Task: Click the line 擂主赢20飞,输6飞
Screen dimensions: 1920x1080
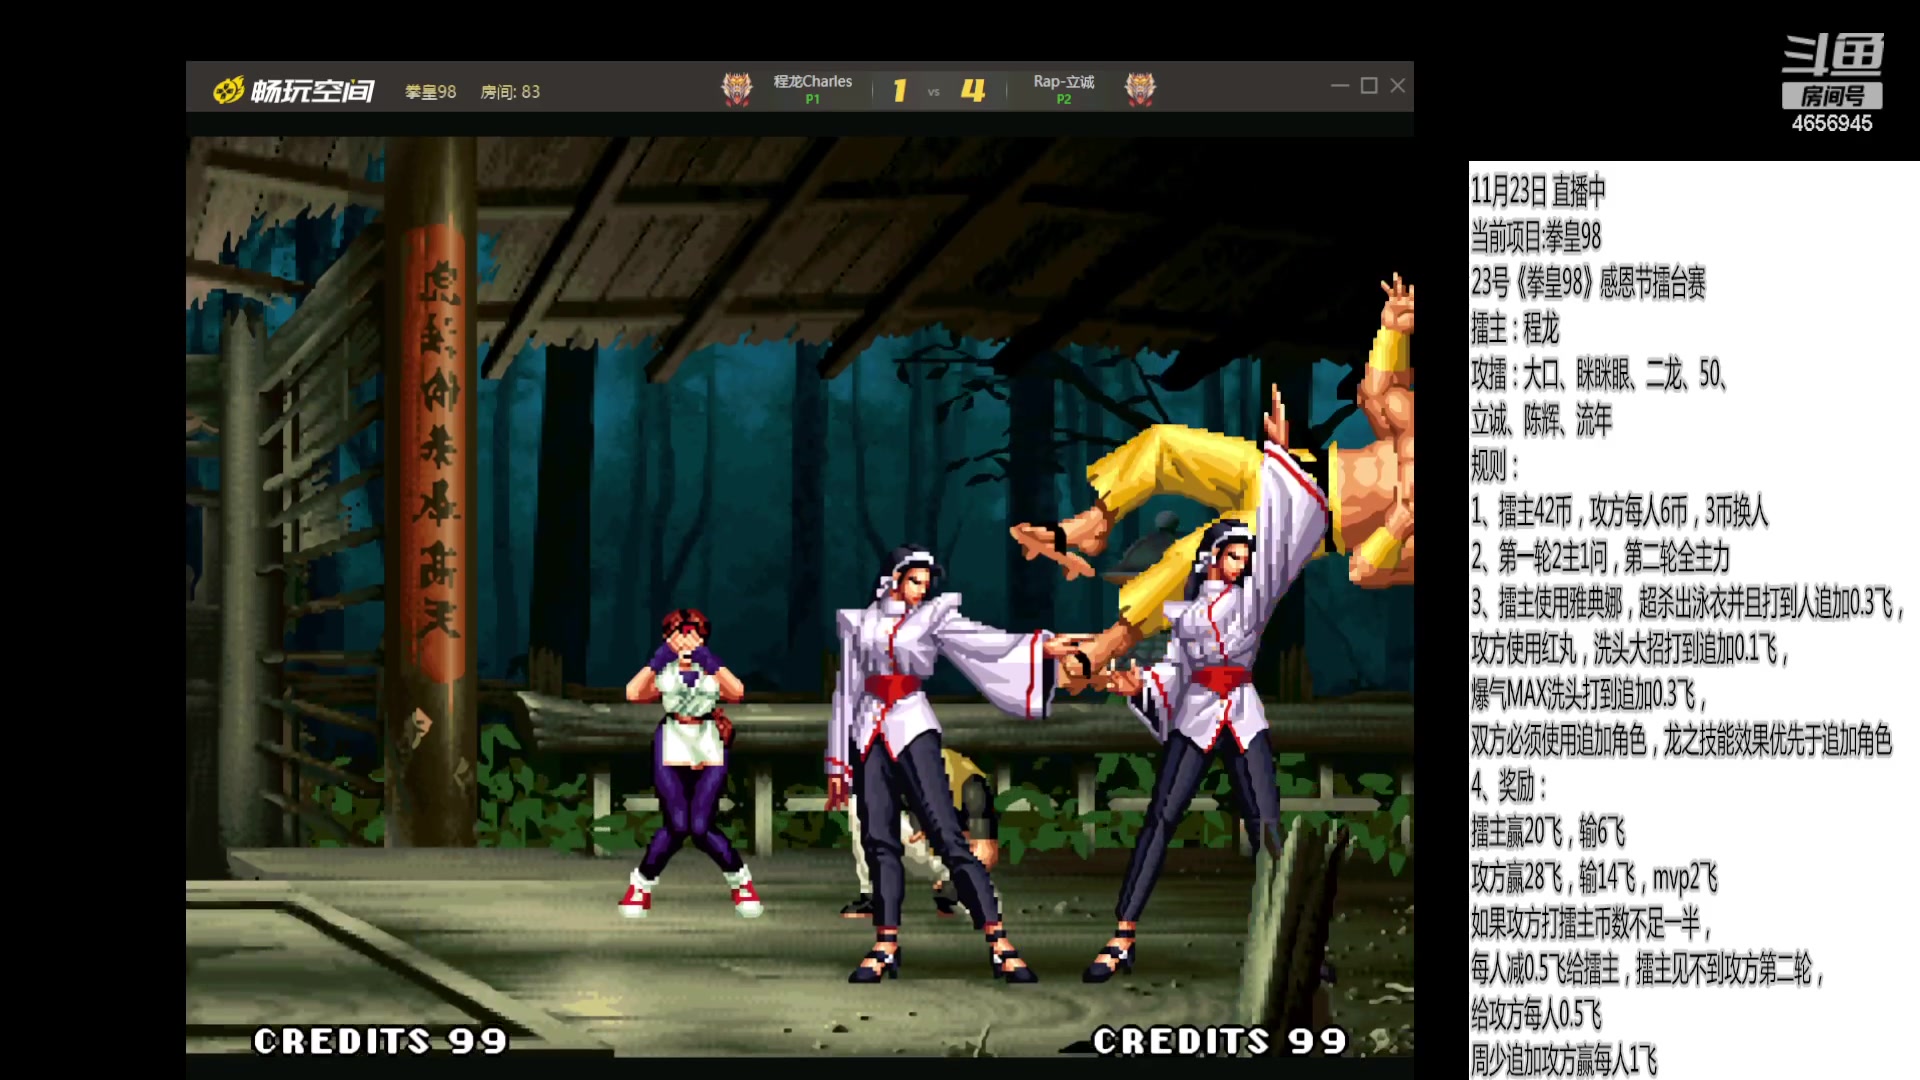Action: click(1548, 832)
